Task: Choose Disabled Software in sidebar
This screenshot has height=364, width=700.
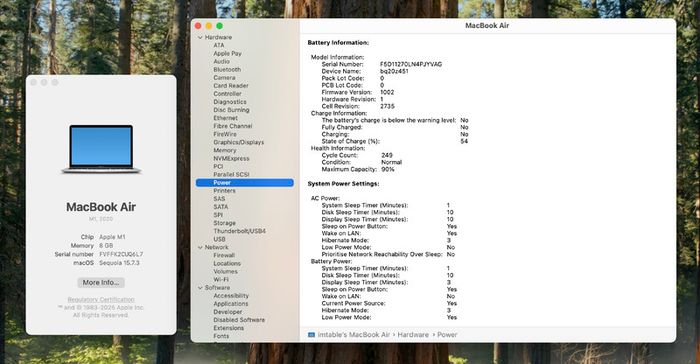Action: [x=239, y=320]
